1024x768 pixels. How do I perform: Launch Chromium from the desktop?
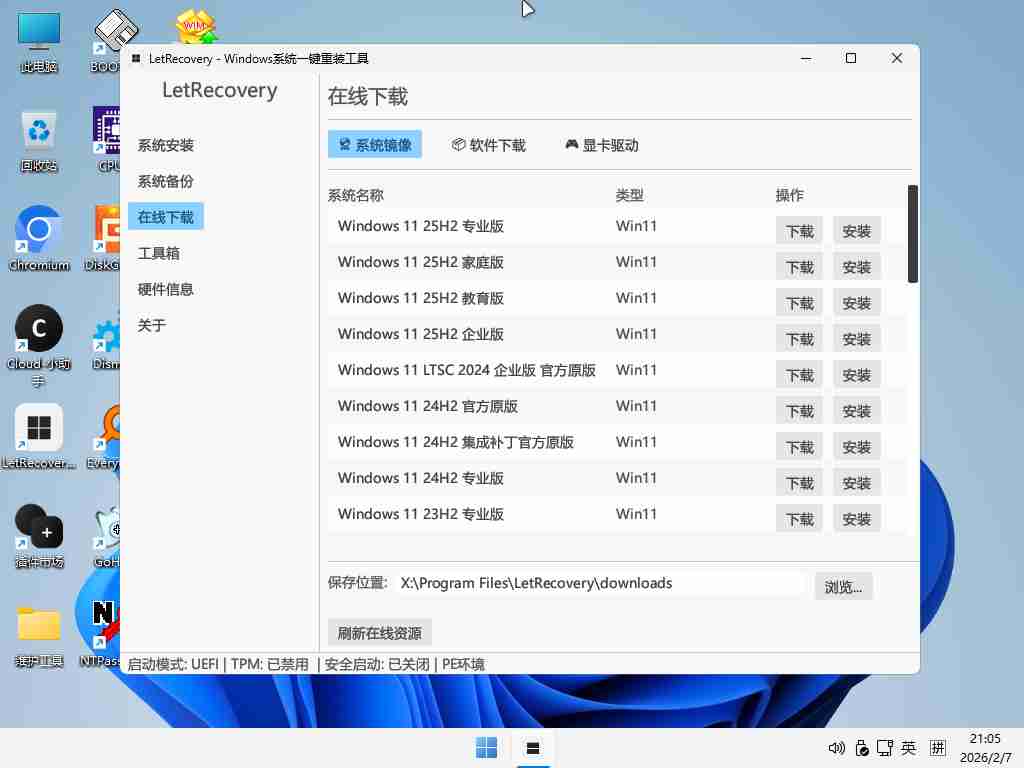pyautogui.click(x=39, y=237)
